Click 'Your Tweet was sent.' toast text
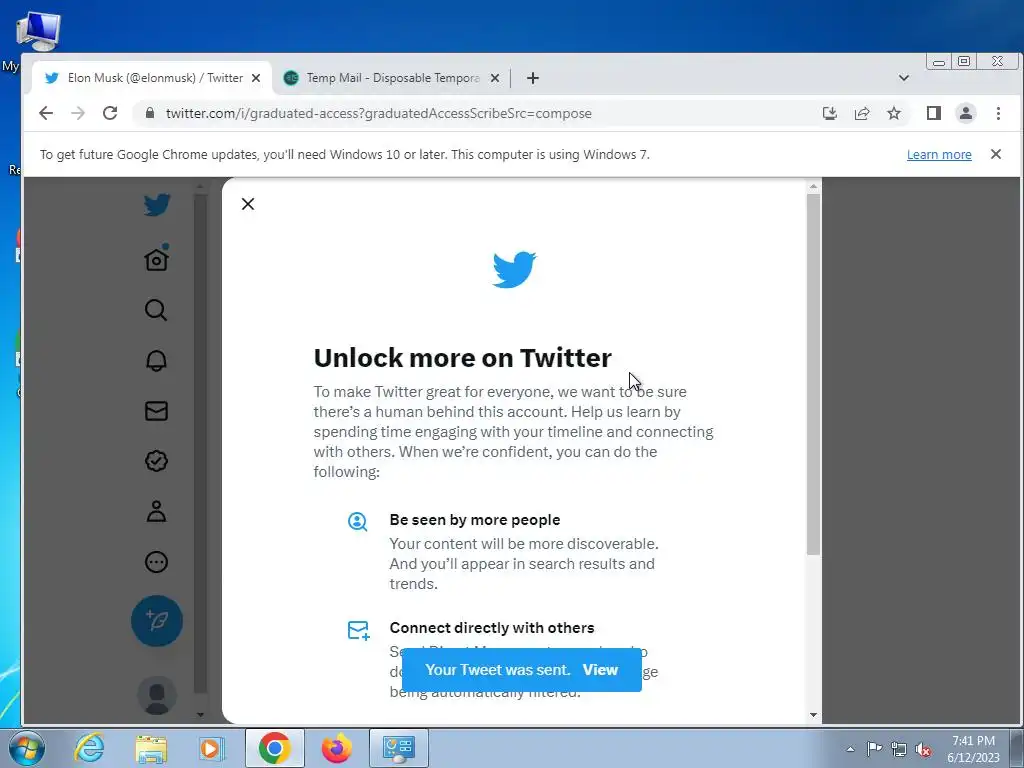Image resolution: width=1024 pixels, height=768 pixels. pos(497,669)
